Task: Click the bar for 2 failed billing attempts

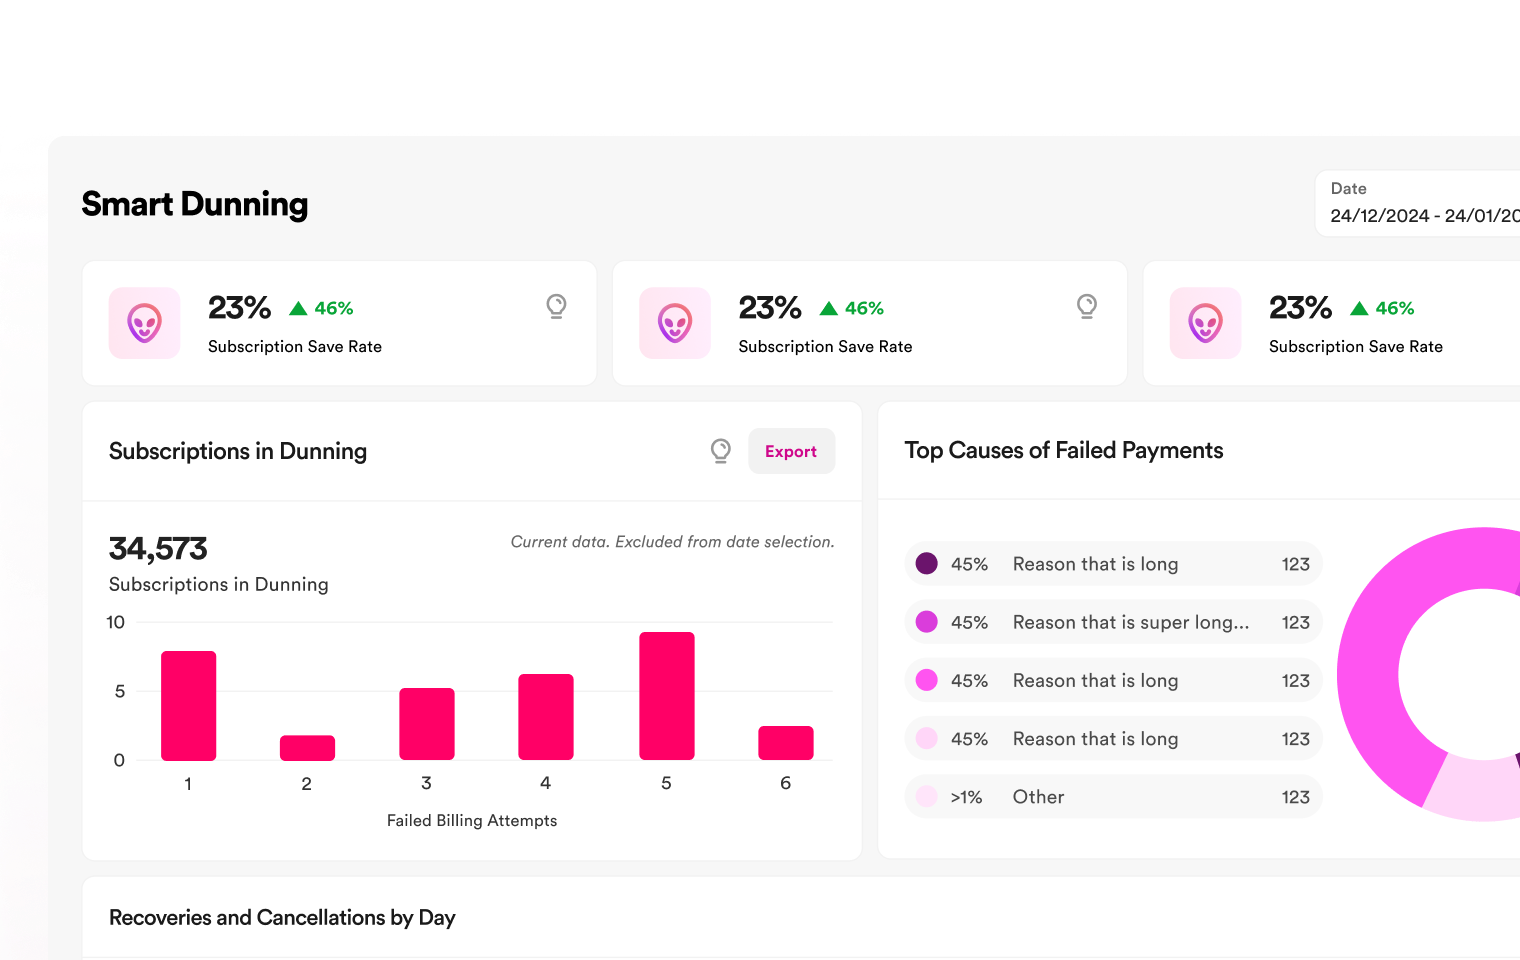Action: [x=307, y=748]
